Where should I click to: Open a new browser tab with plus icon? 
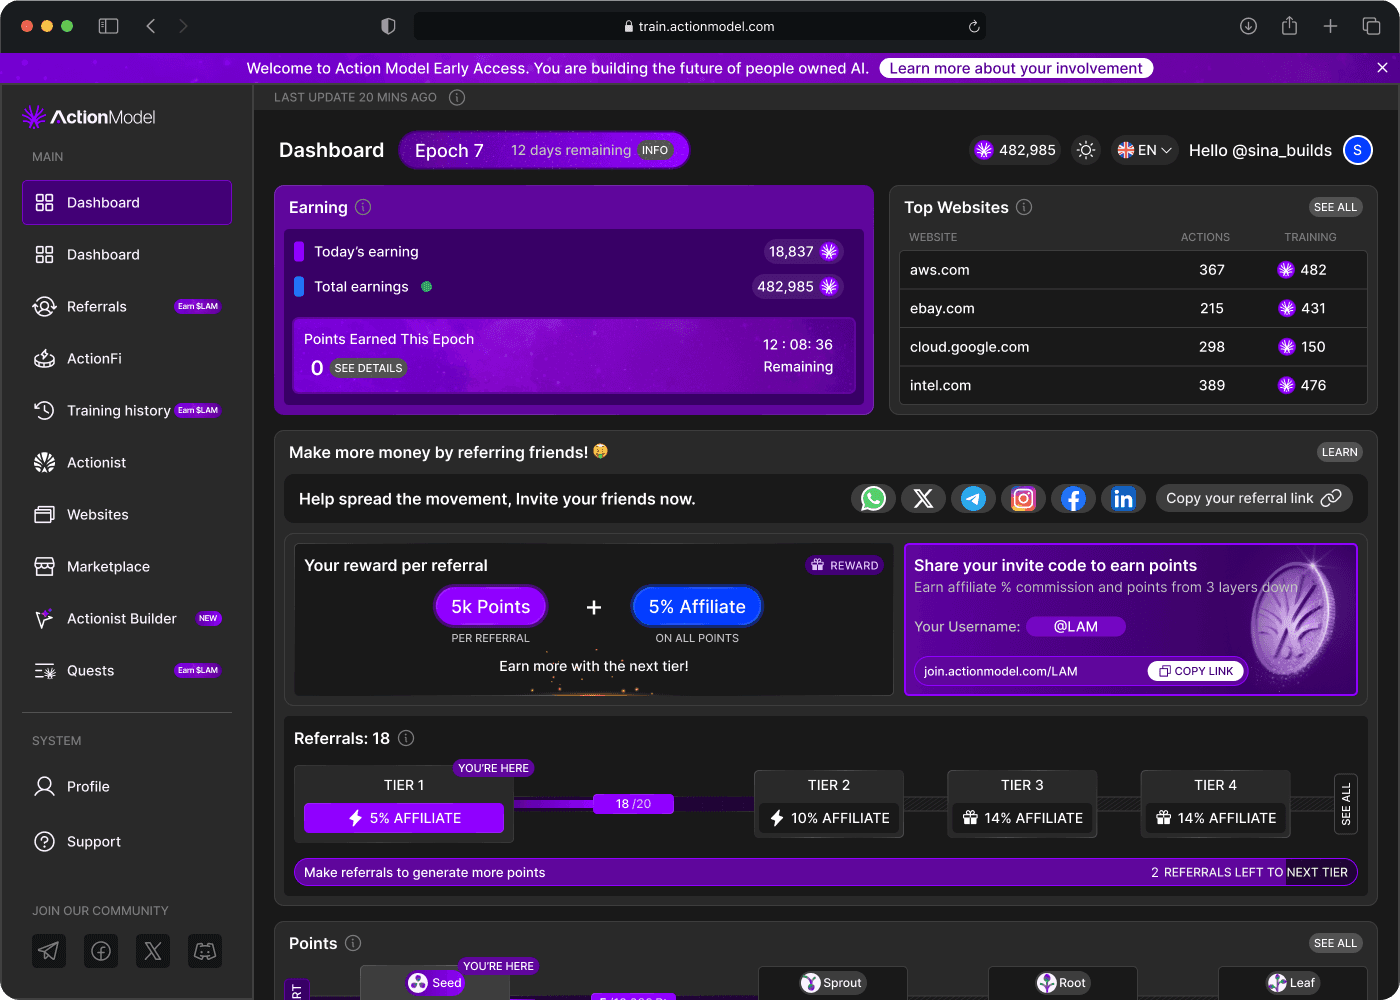(1330, 26)
